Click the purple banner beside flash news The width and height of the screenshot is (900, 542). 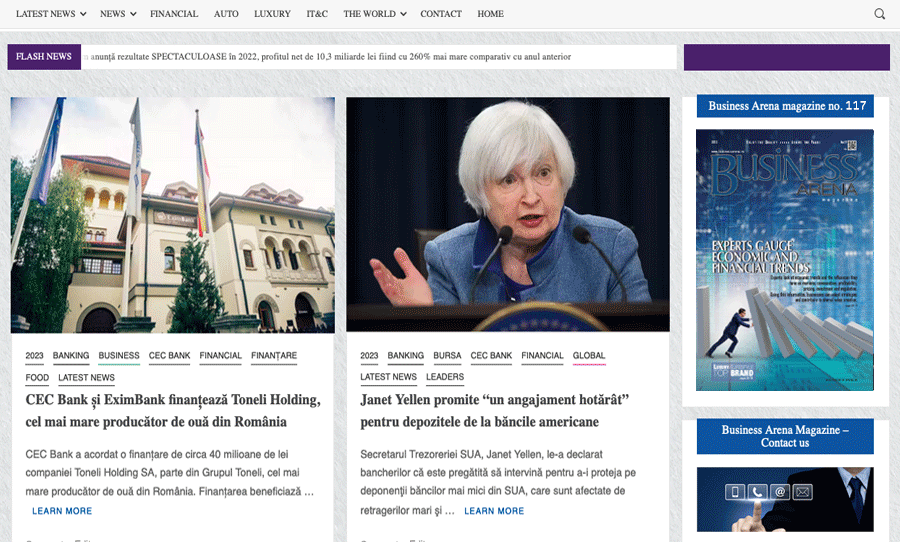(x=787, y=57)
